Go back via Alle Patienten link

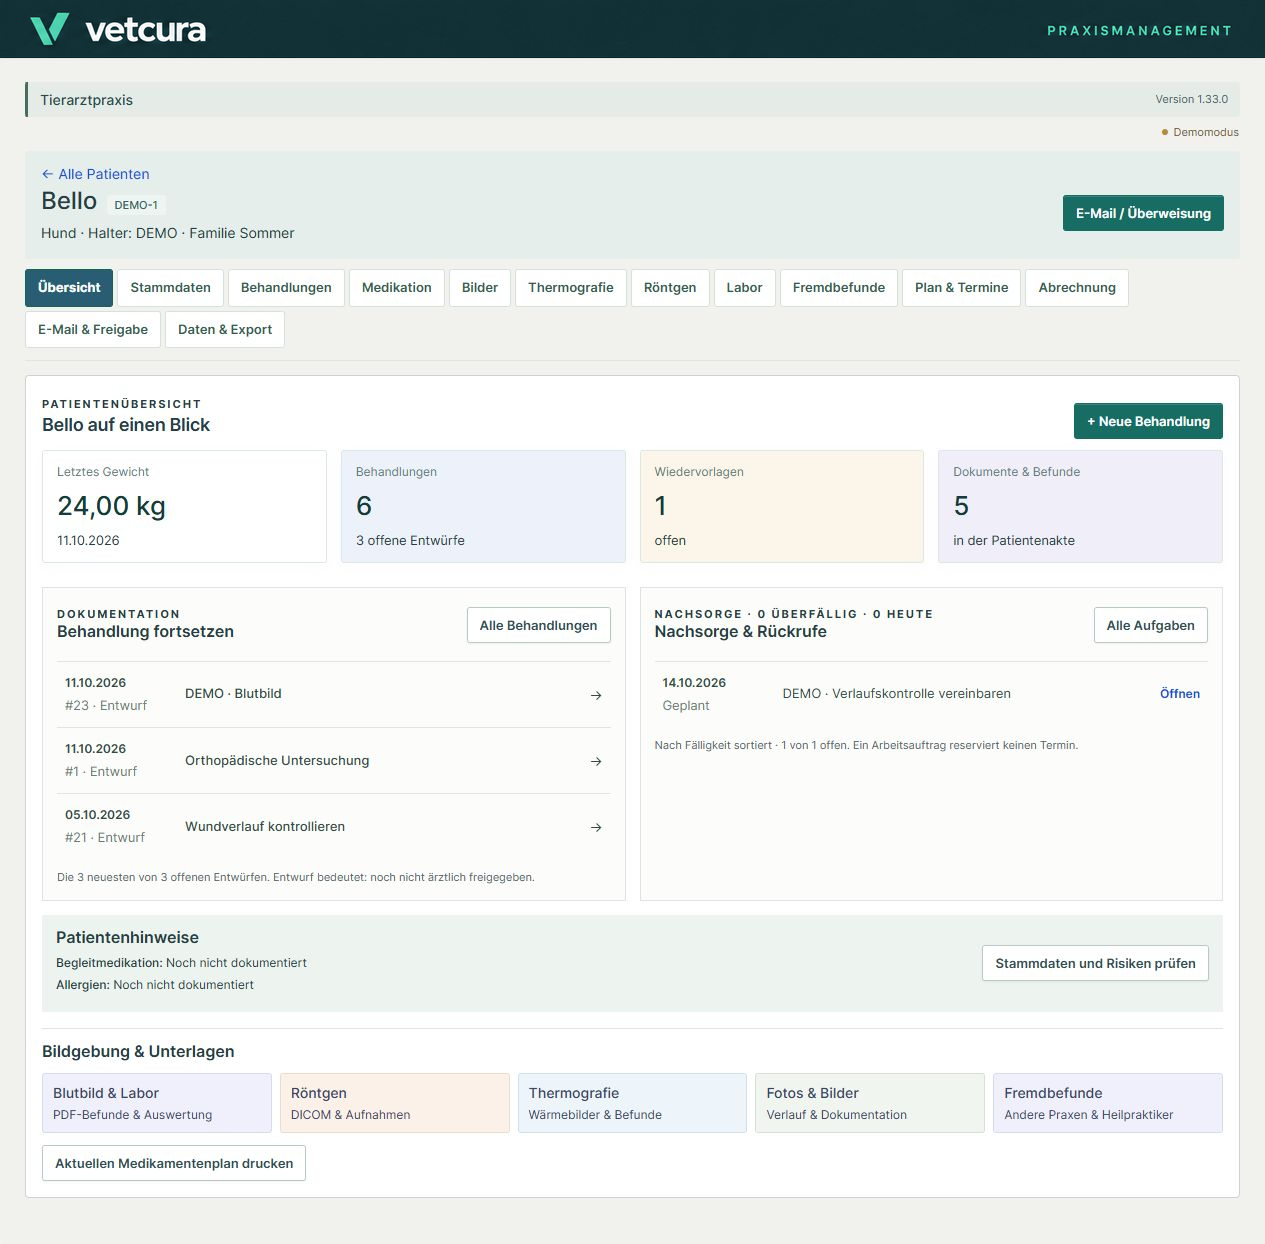coord(95,174)
